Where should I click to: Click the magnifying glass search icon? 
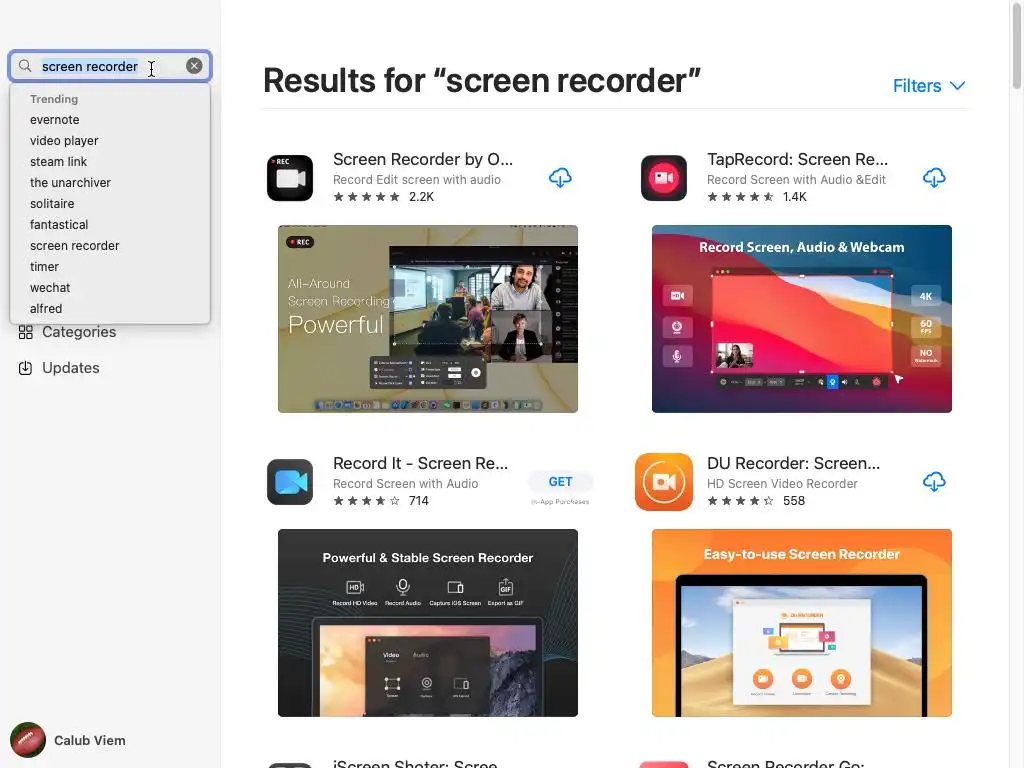click(25, 66)
